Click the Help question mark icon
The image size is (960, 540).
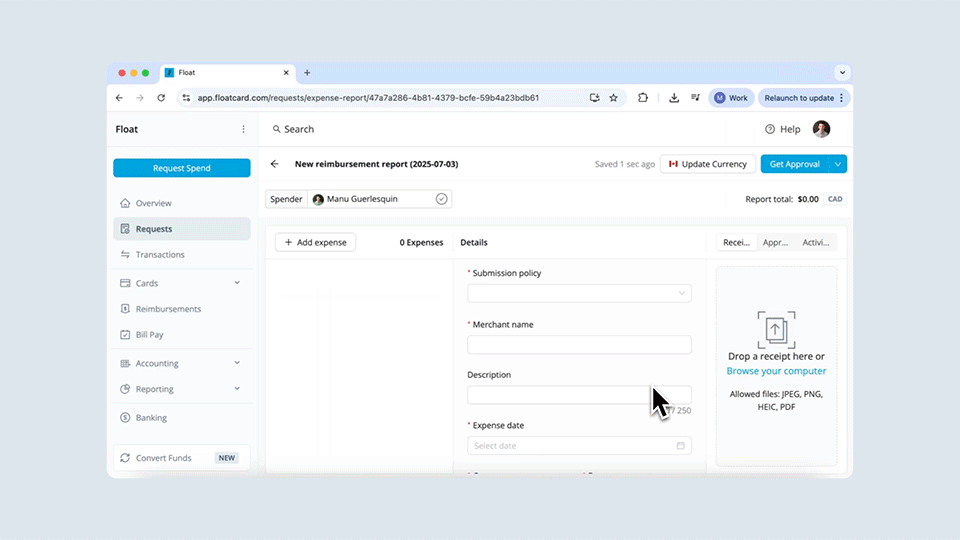tap(770, 129)
